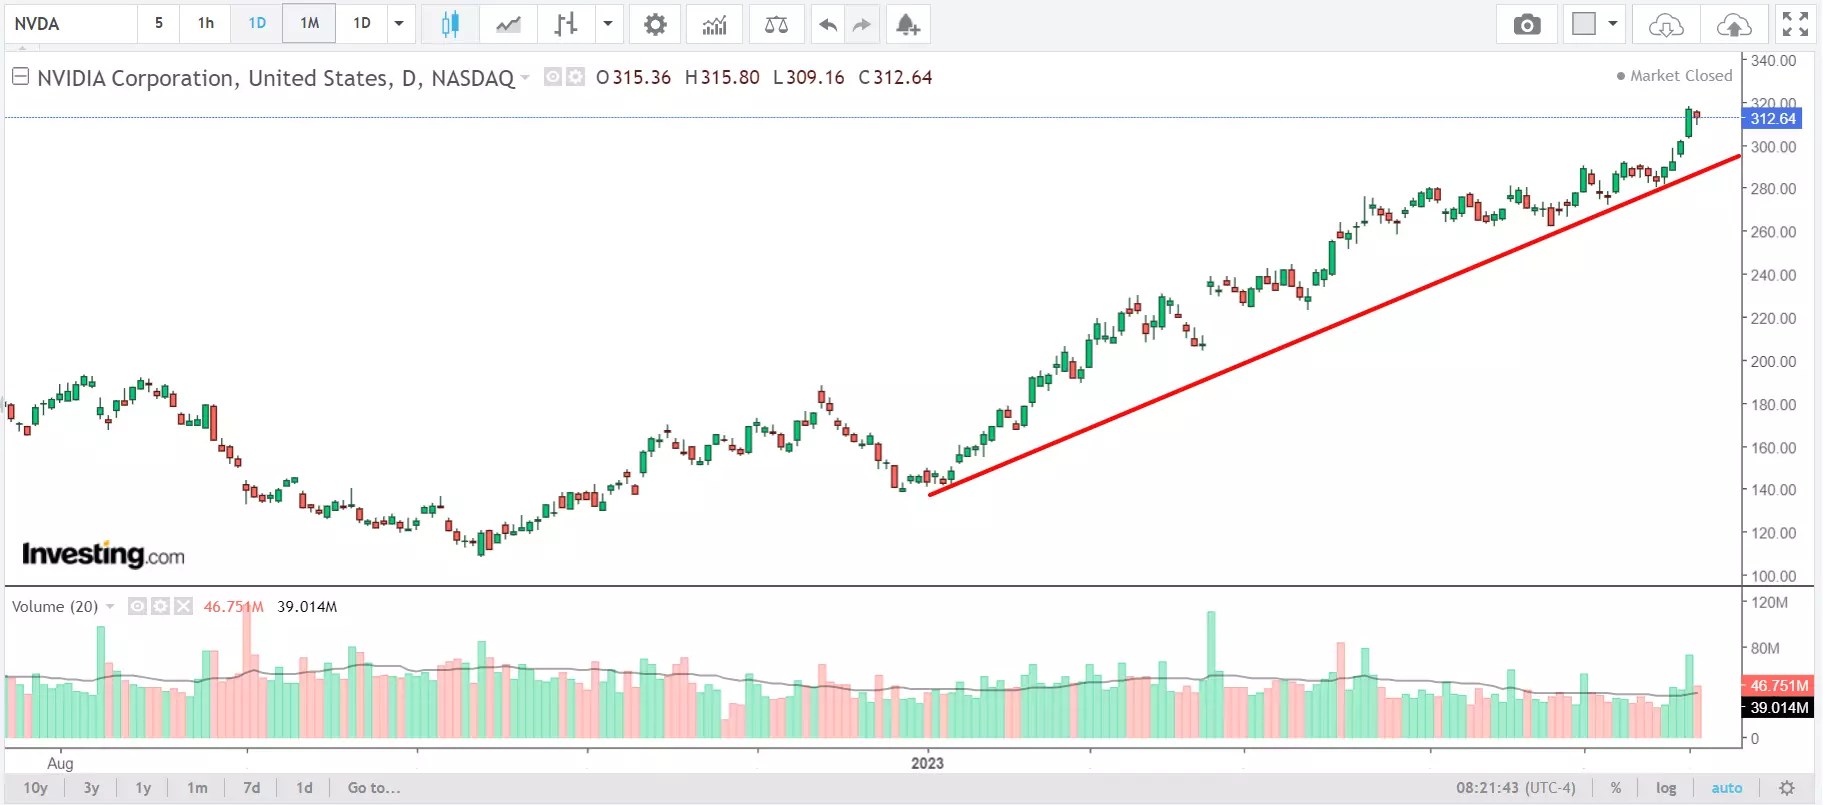Image resolution: width=1823 pixels, height=805 pixels.
Task: Expand NVIDIA Corporation title dropdown arrow
Action: pos(525,78)
